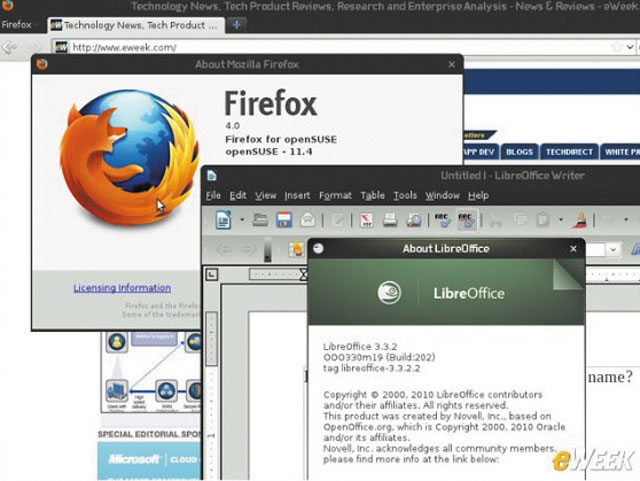
Task: Open the combo box dropdown right of About LibreOffice
Action: click(613, 249)
